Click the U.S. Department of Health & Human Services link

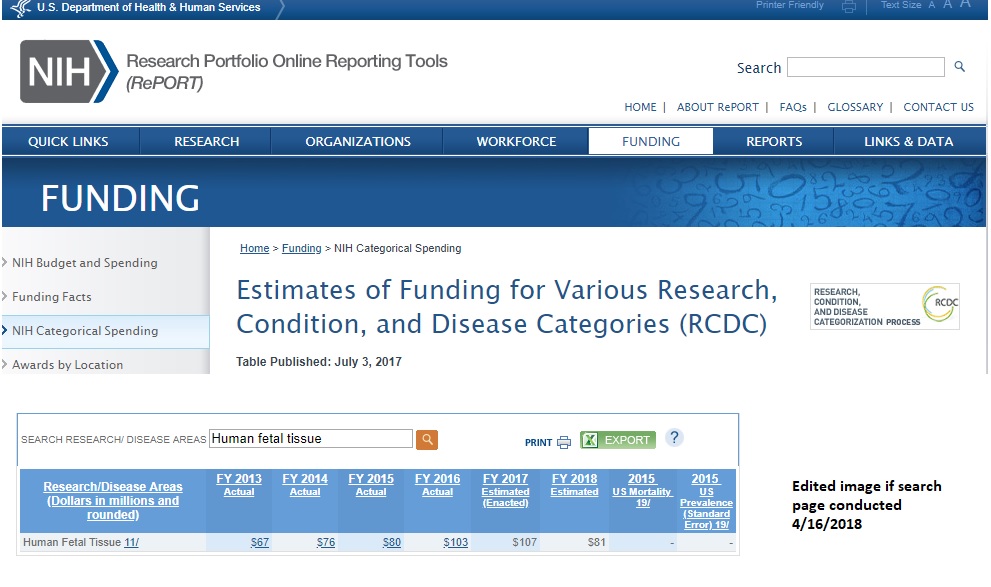[x=149, y=8]
